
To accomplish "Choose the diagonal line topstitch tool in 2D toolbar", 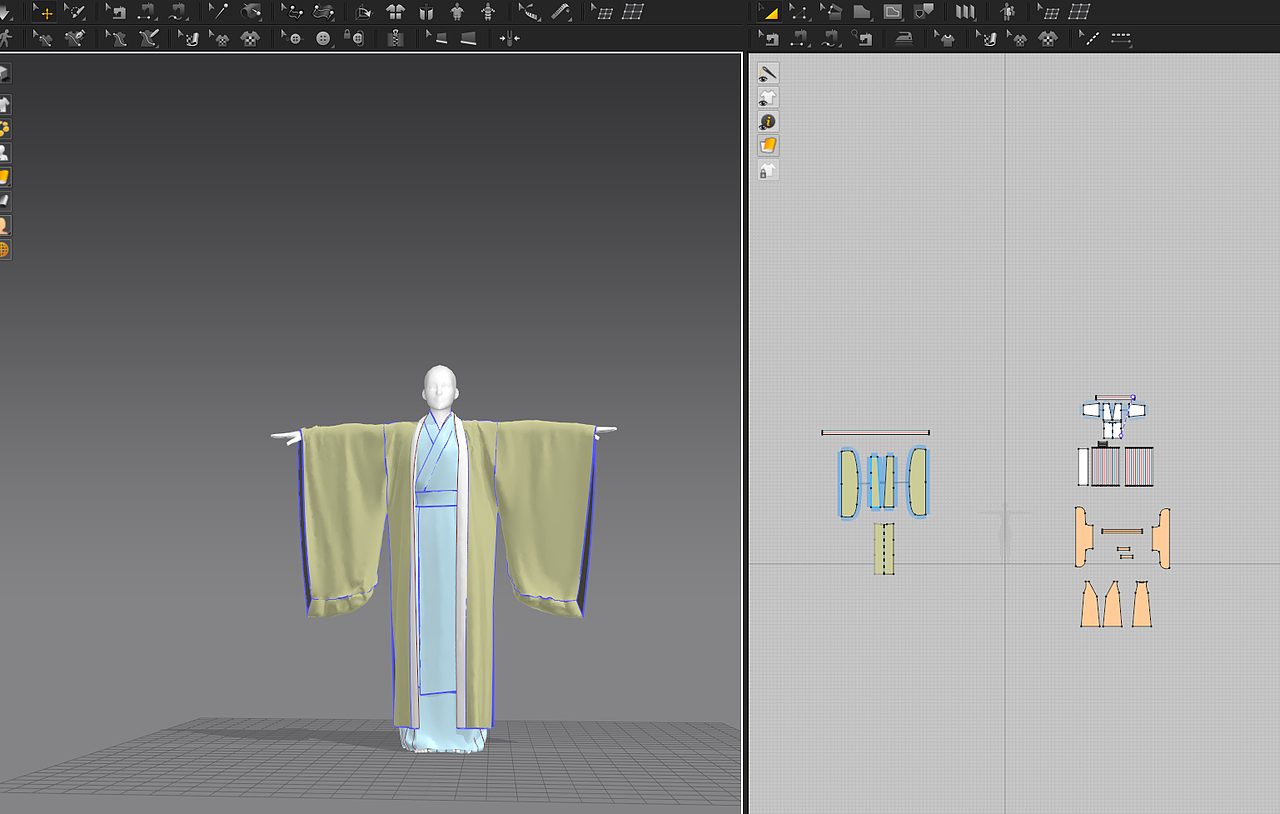I will tap(1089, 38).
